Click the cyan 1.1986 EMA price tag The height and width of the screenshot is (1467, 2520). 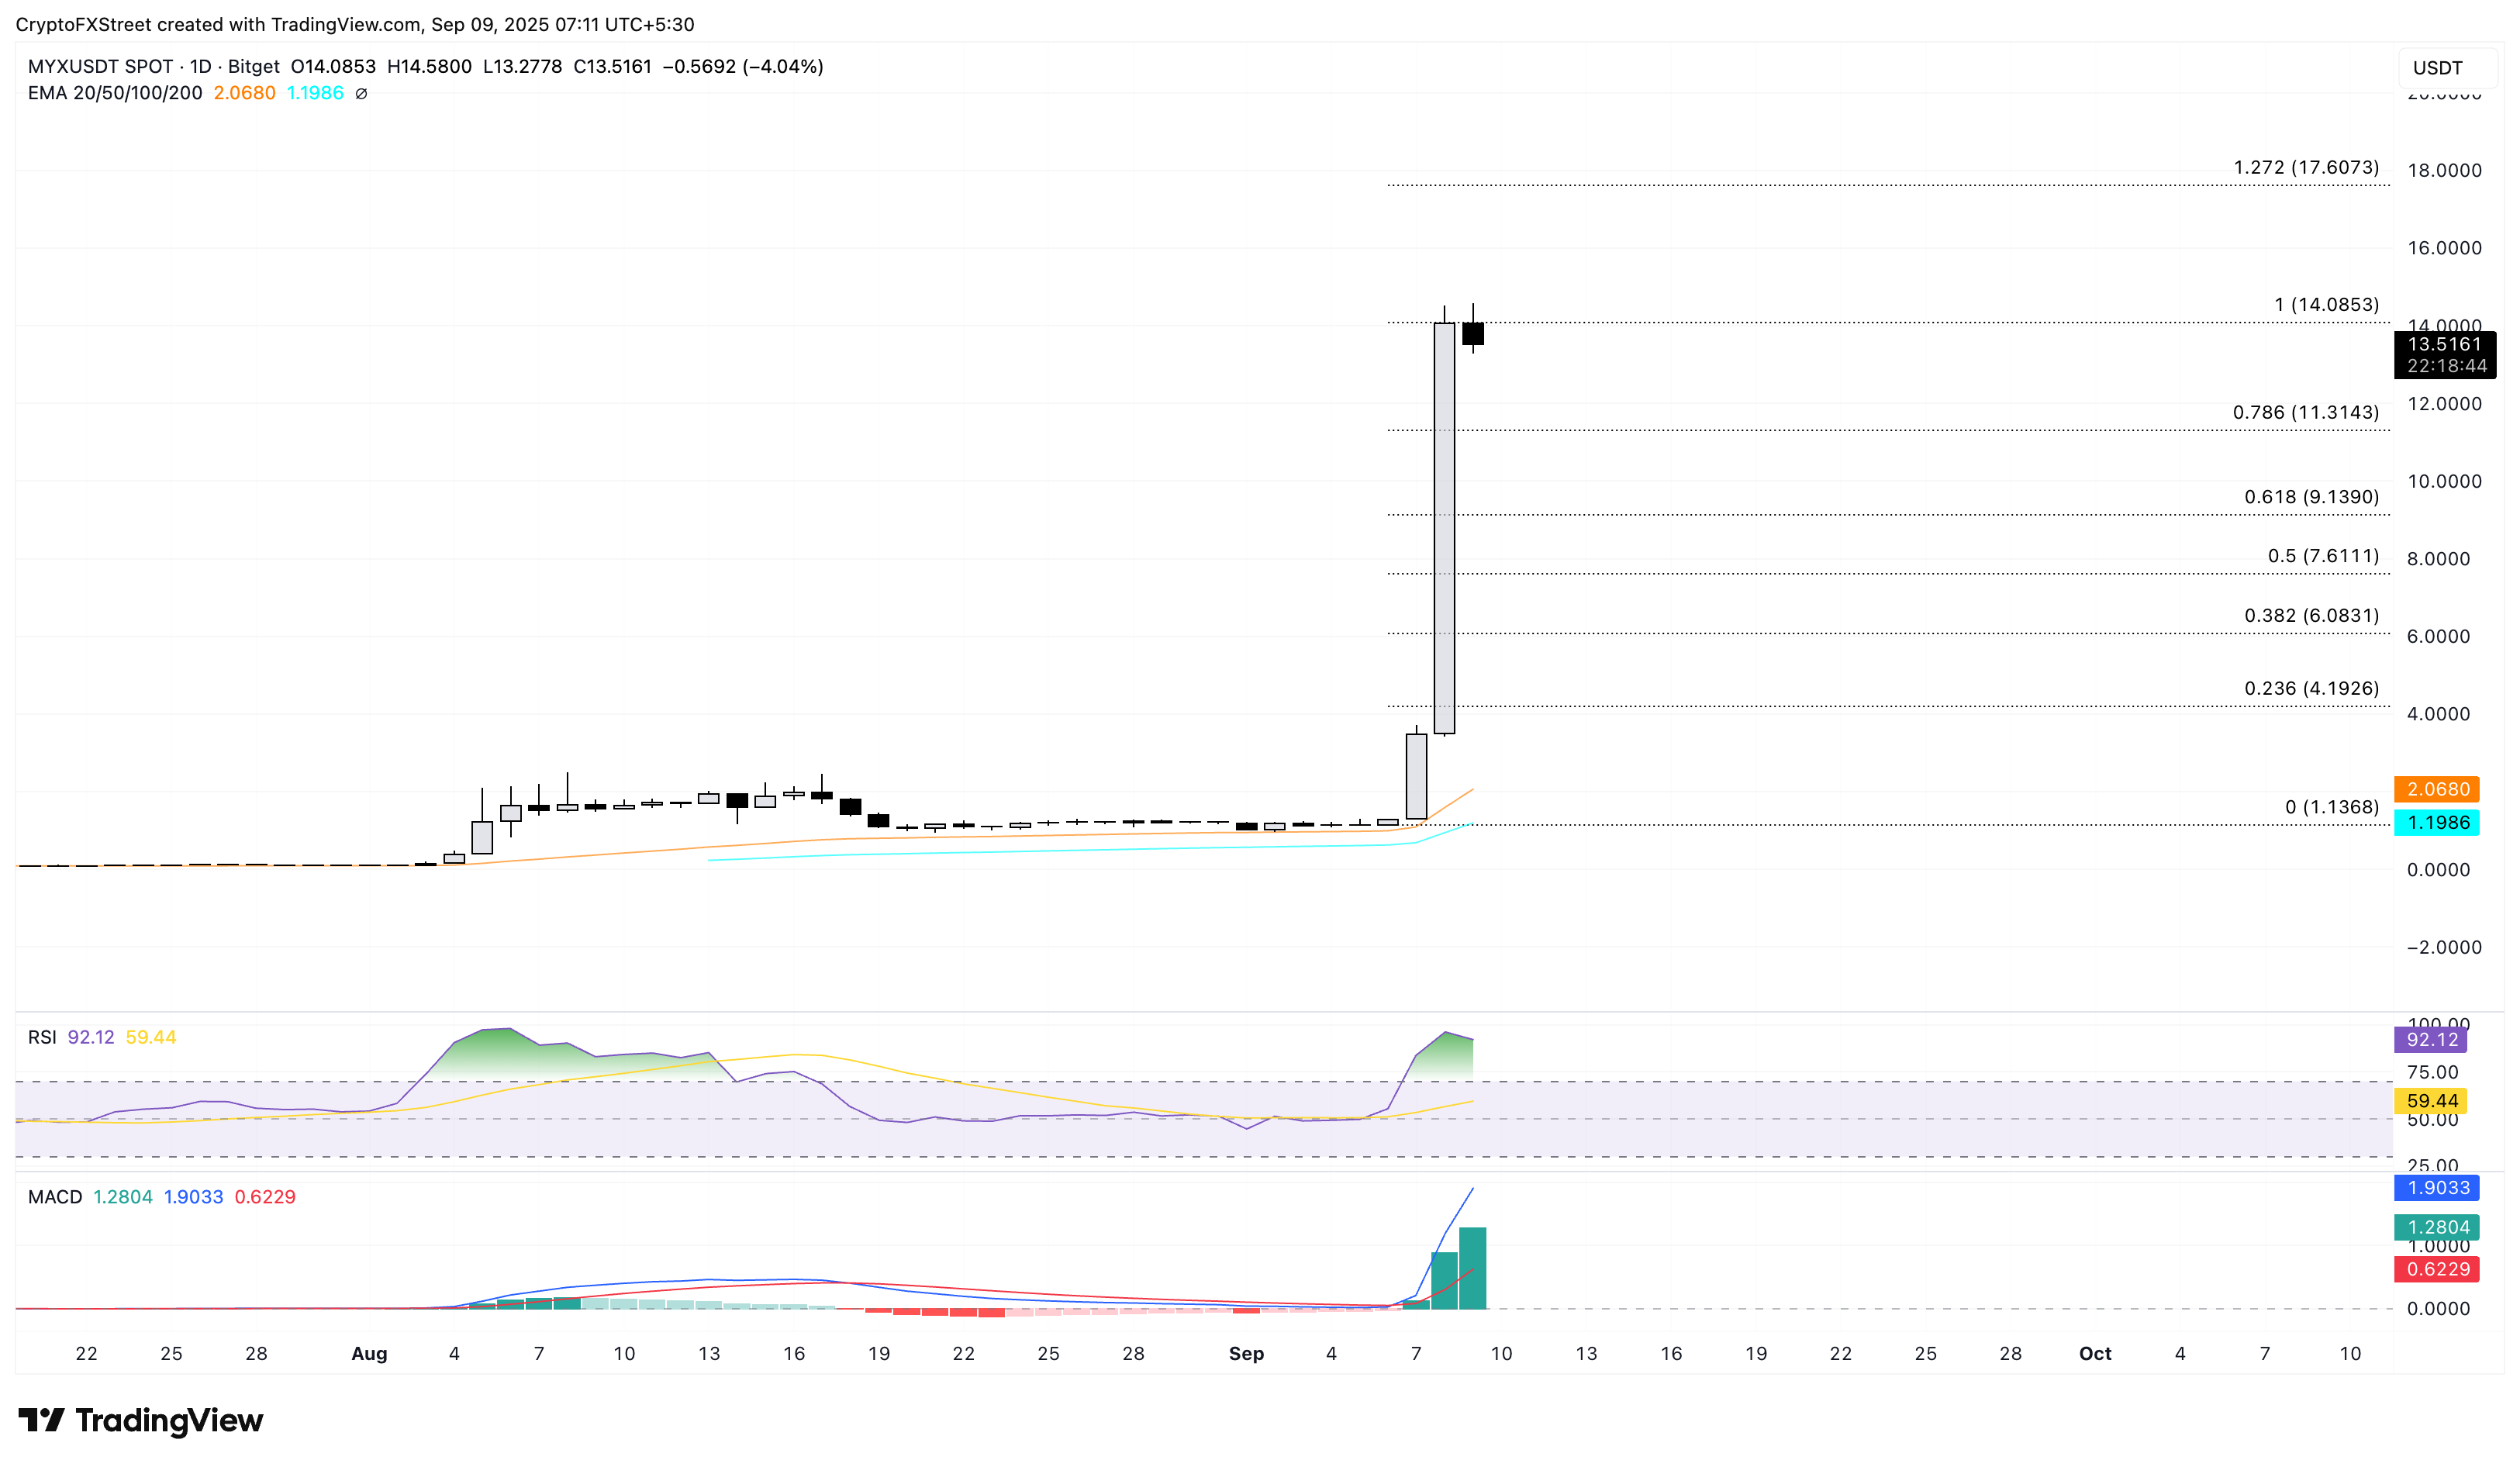tap(2437, 822)
